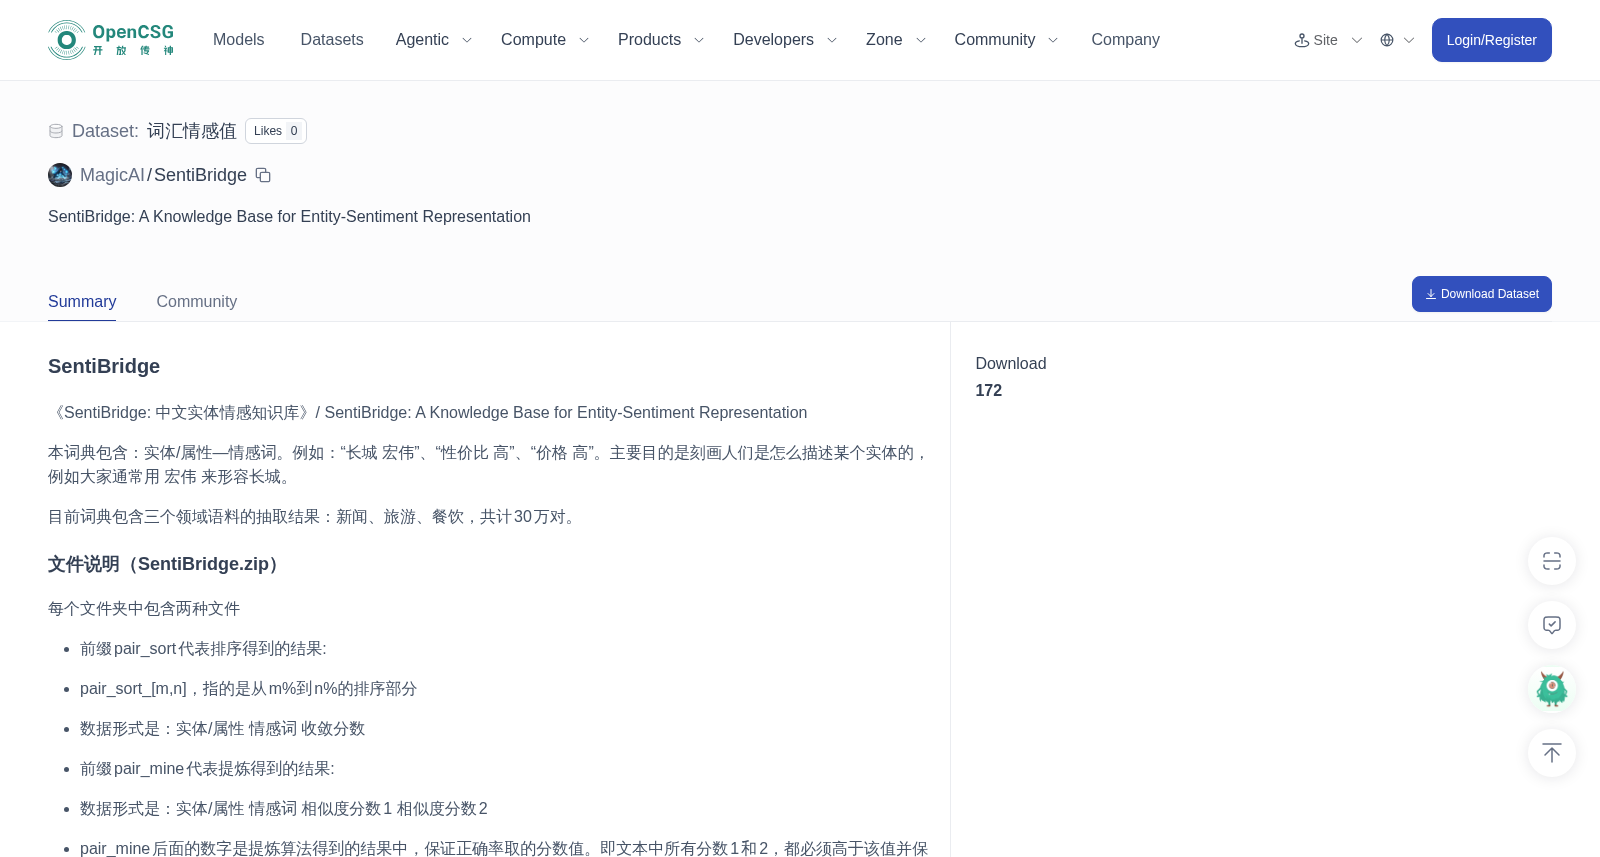Open the MagicAI avatar image

(x=60, y=175)
